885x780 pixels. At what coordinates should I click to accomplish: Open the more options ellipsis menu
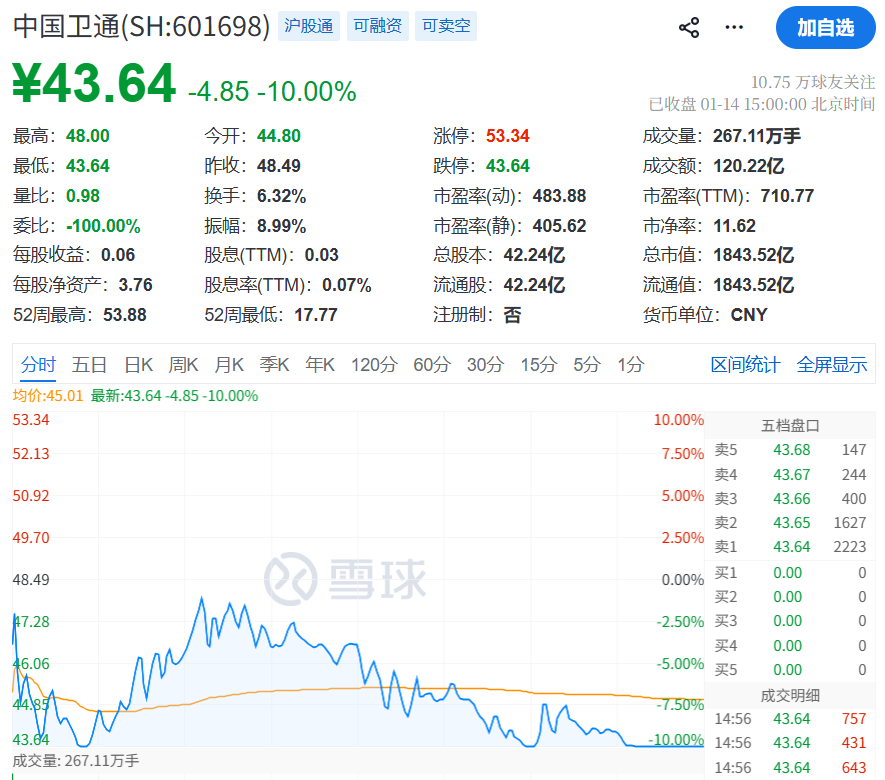click(x=733, y=28)
